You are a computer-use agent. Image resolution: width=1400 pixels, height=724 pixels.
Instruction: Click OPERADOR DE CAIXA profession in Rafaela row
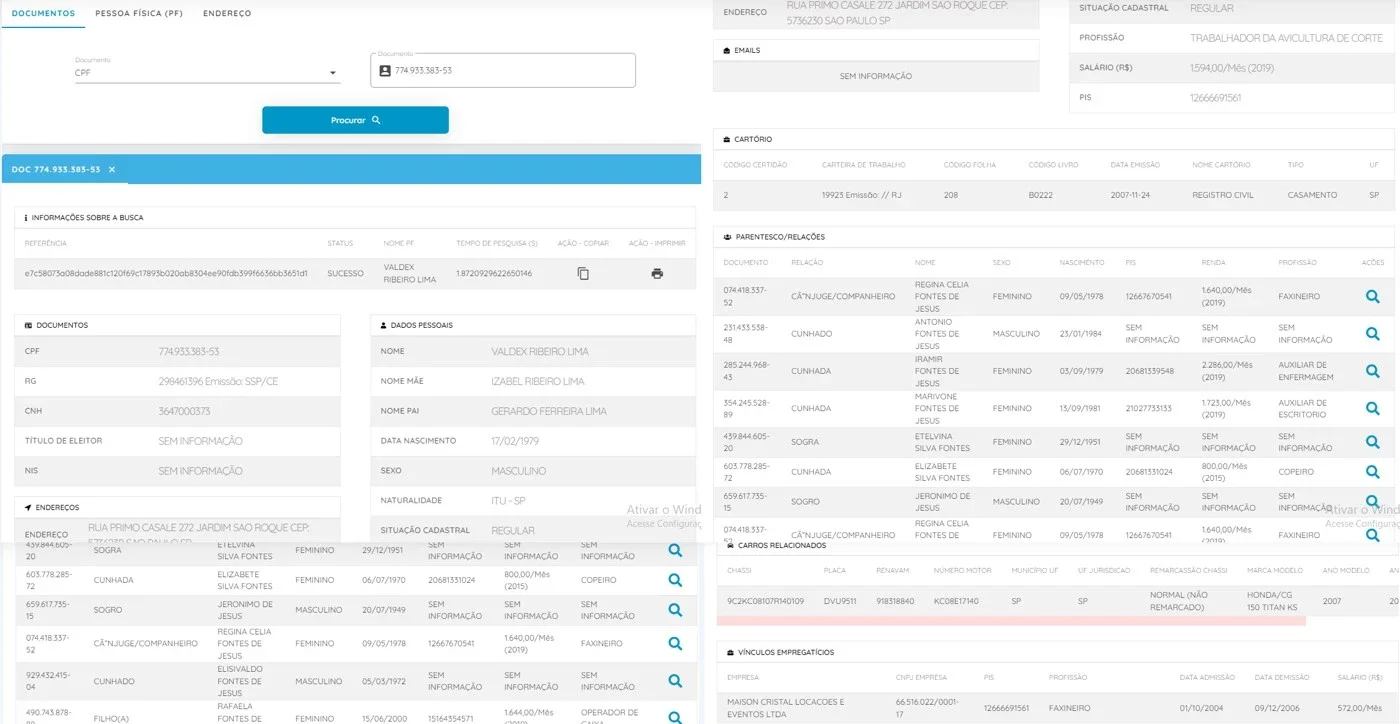[610, 717]
